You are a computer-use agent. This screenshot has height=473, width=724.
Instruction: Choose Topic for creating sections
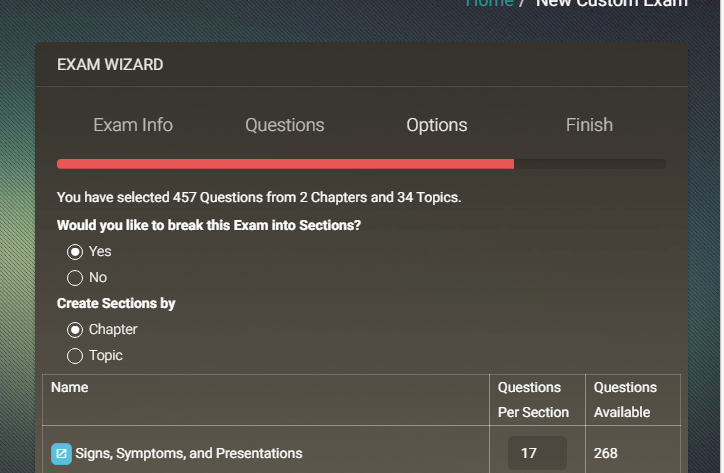[x=75, y=356]
